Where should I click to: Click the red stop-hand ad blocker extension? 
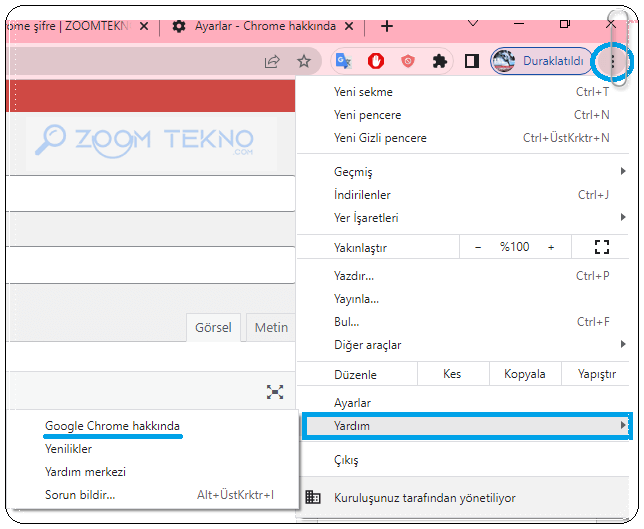pos(375,62)
